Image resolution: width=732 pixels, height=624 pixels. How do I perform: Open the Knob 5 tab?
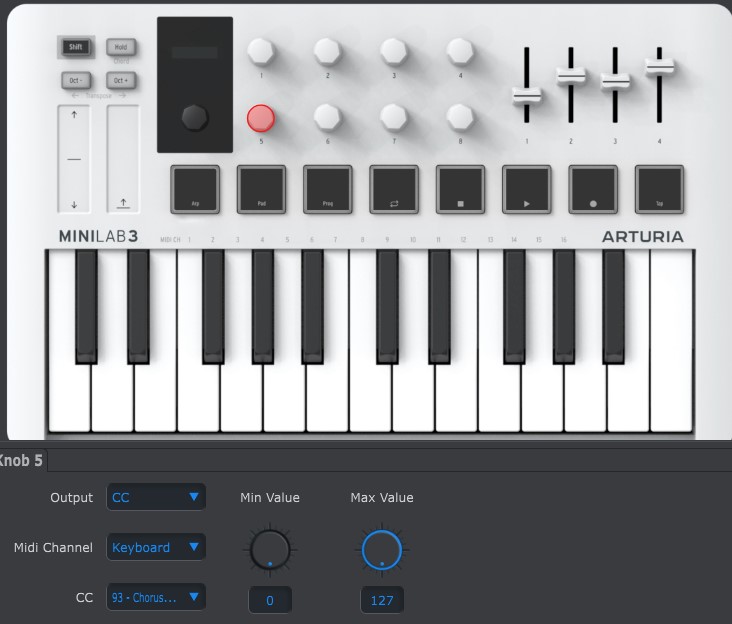pos(21,461)
